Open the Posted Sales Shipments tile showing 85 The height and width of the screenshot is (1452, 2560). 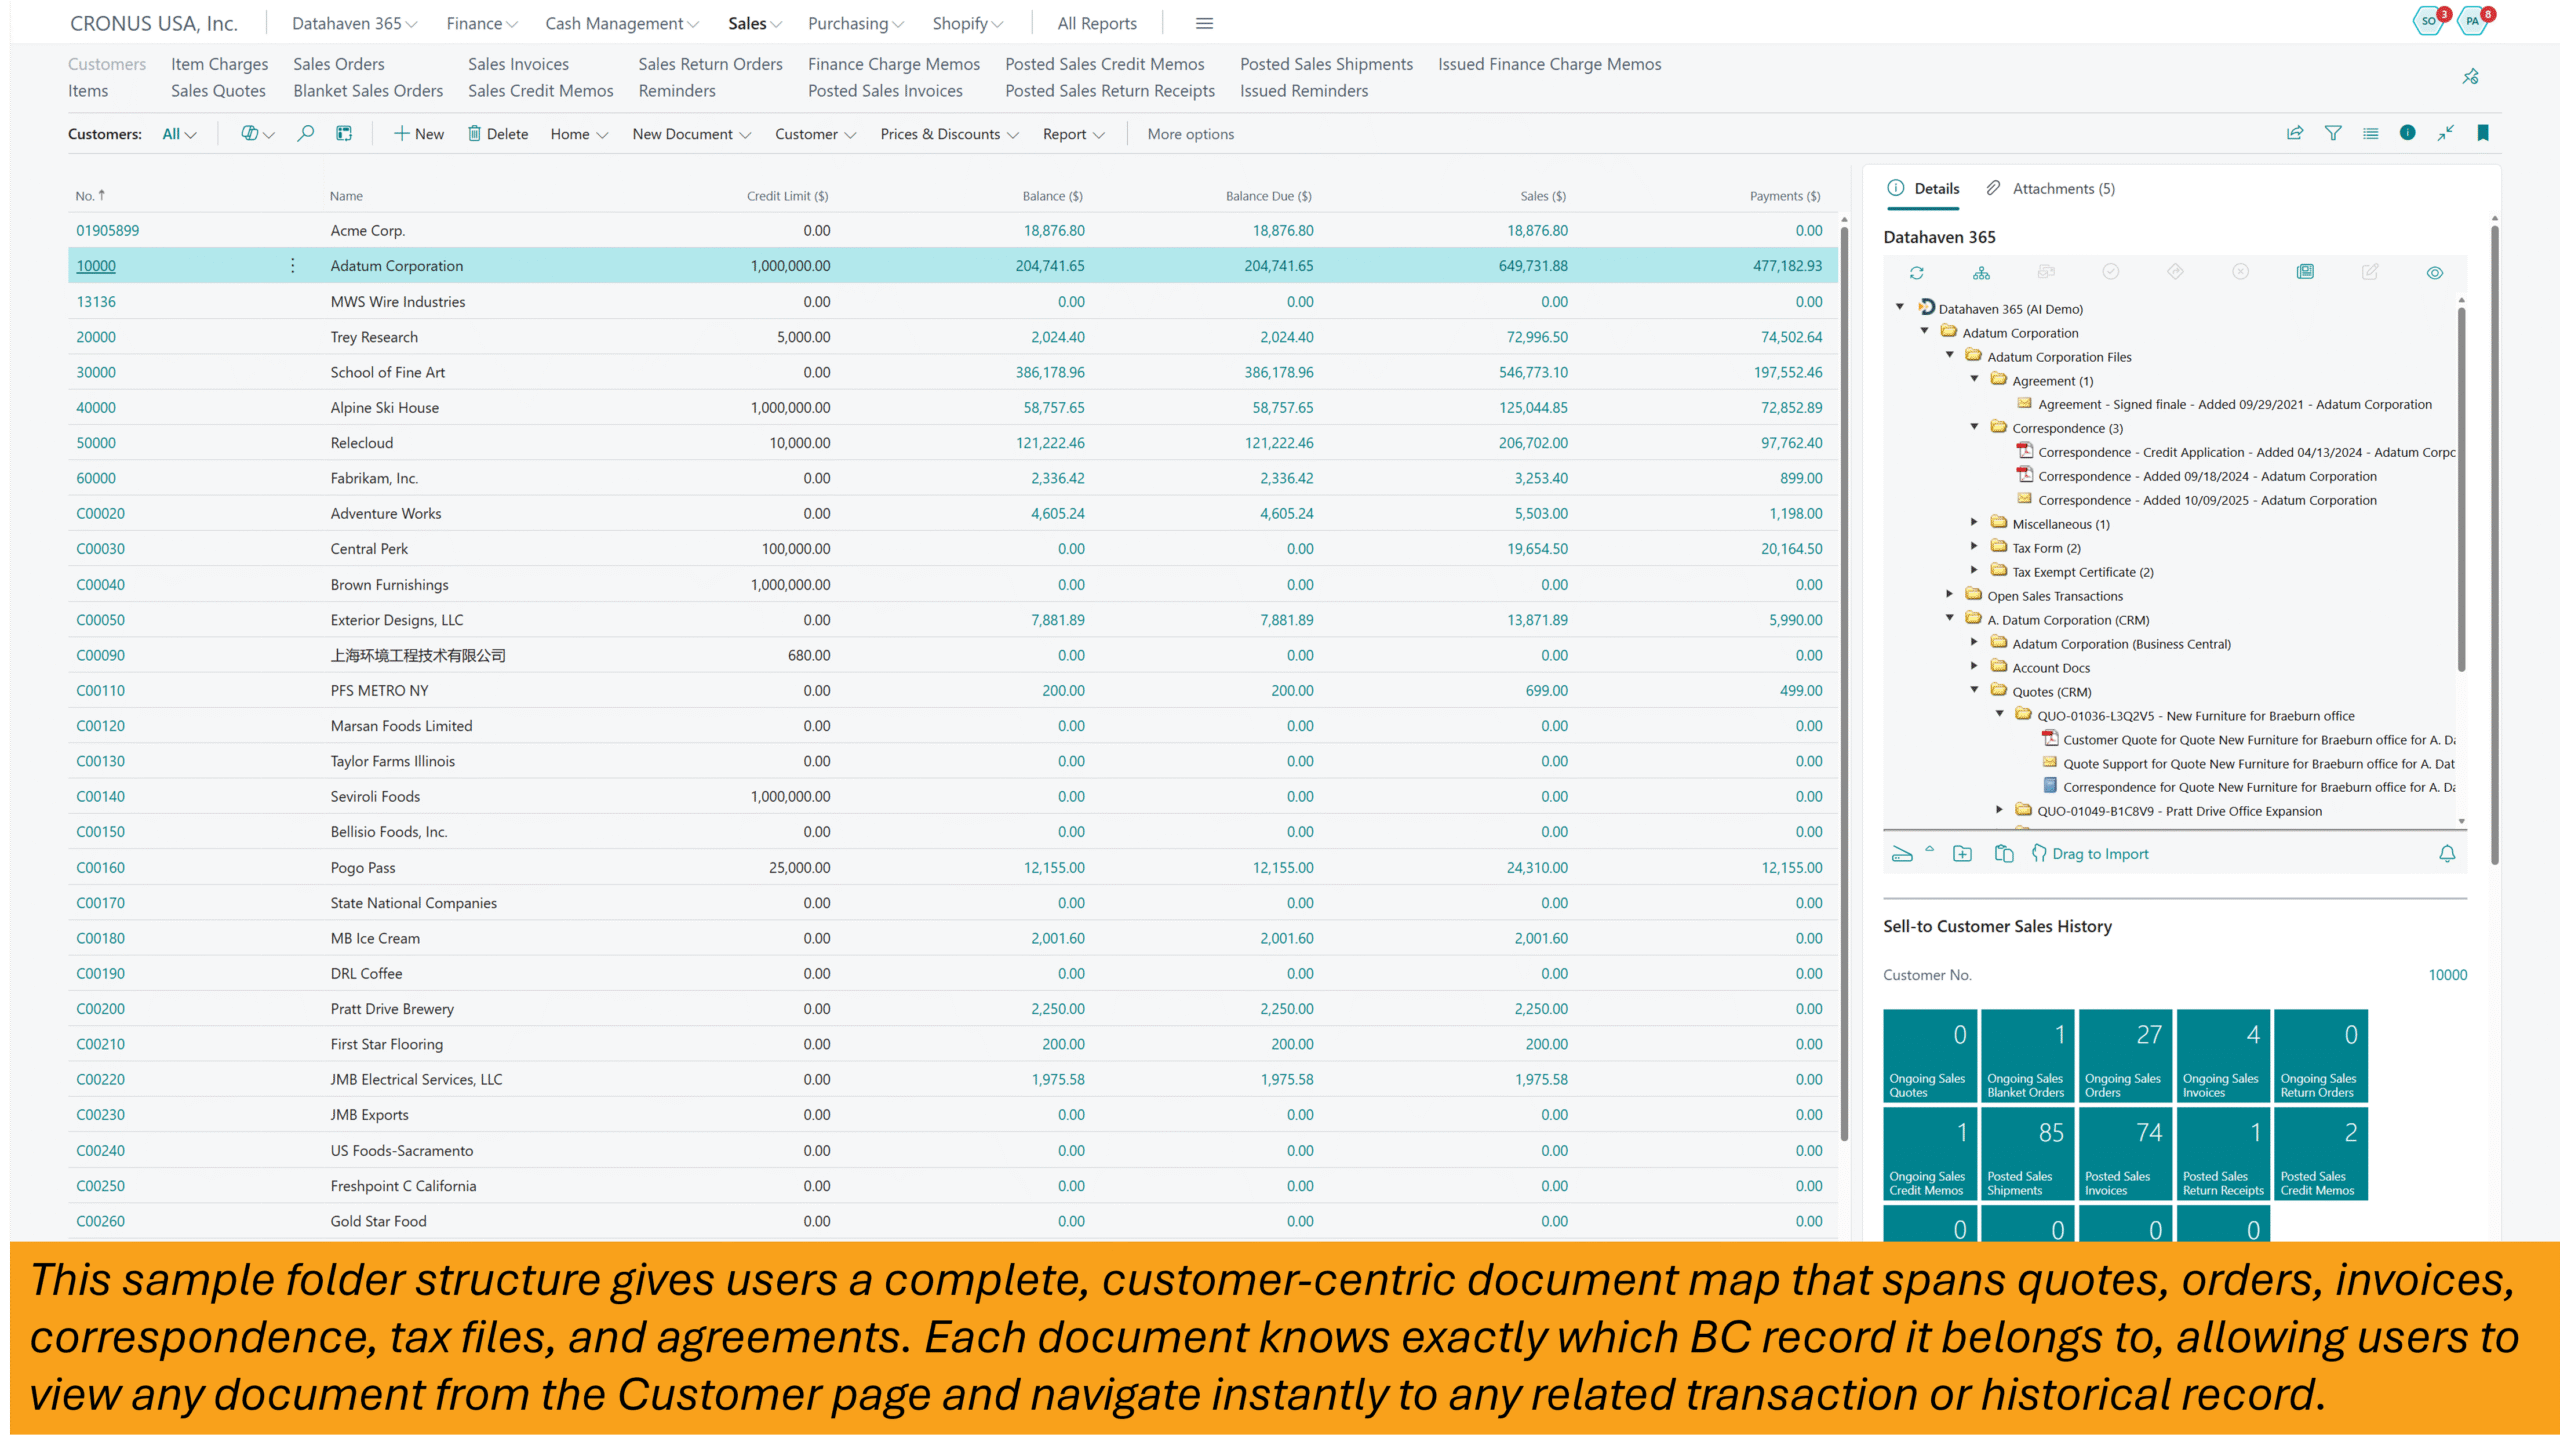[x=2026, y=1152]
